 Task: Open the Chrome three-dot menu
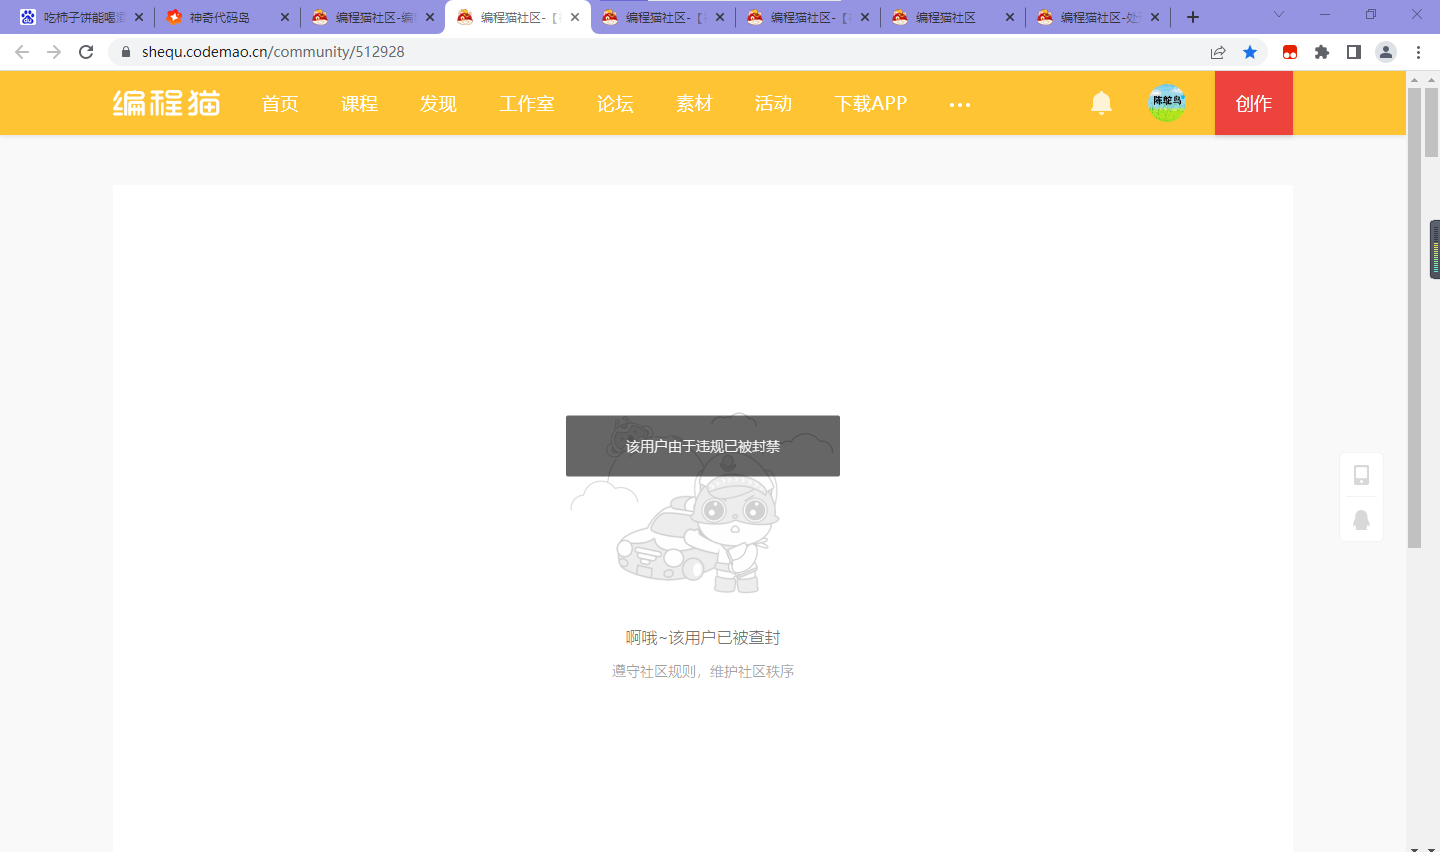click(1418, 52)
